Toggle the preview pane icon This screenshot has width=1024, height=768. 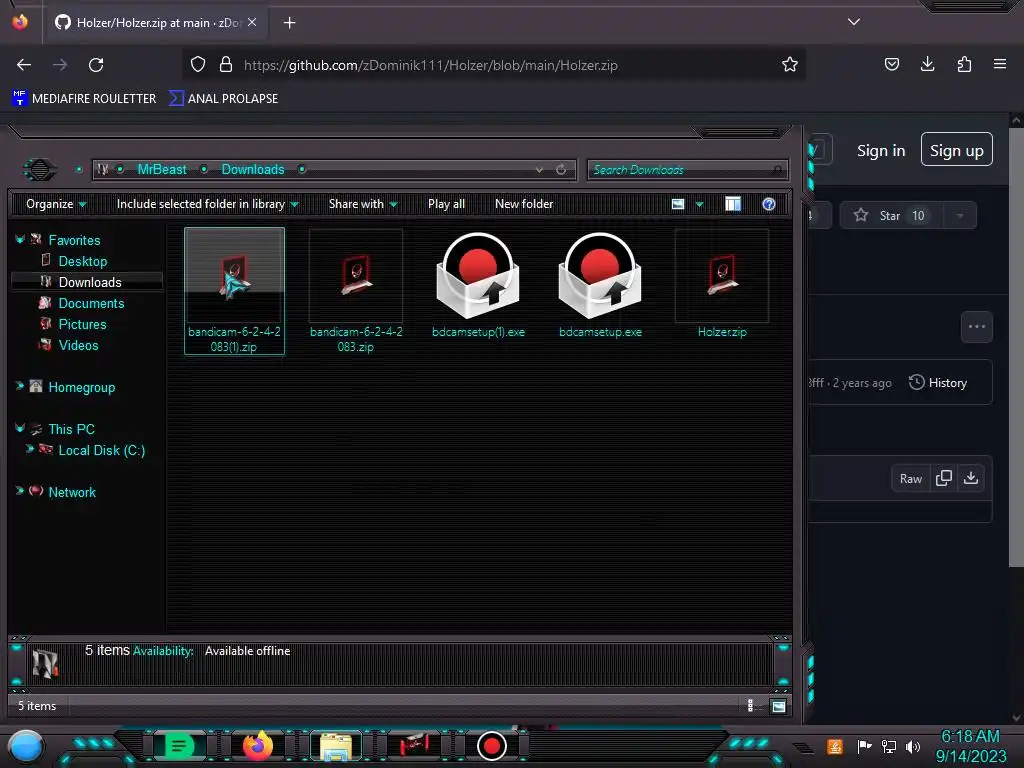click(733, 204)
